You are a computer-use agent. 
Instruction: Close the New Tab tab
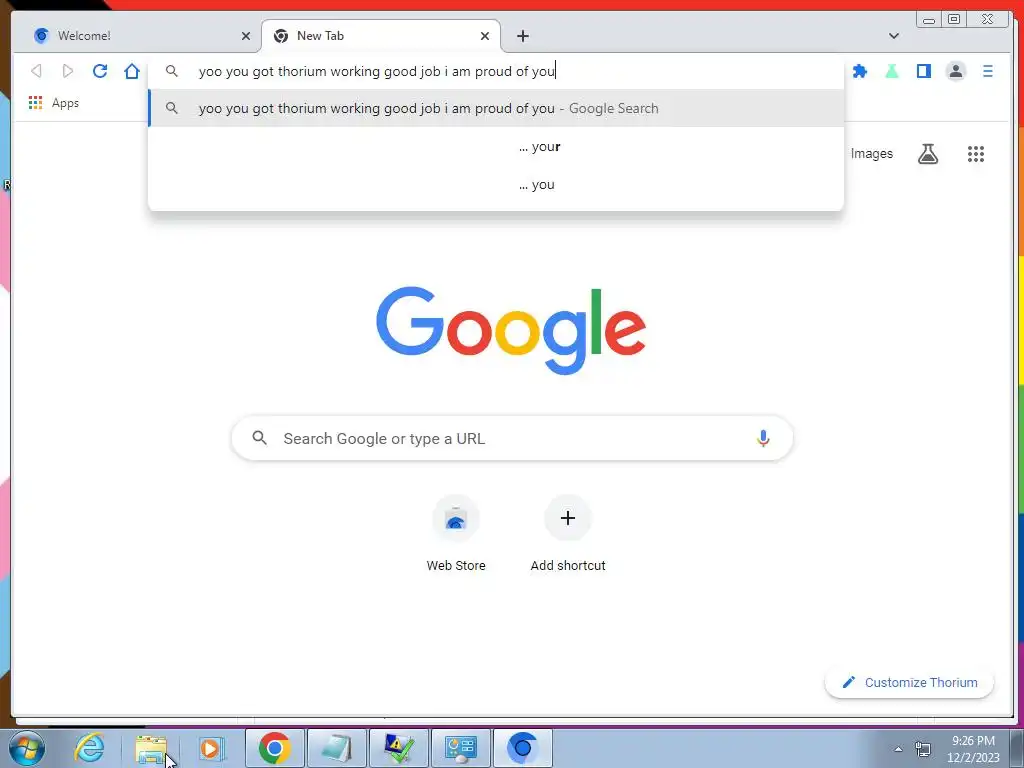click(x=485, y=36)
